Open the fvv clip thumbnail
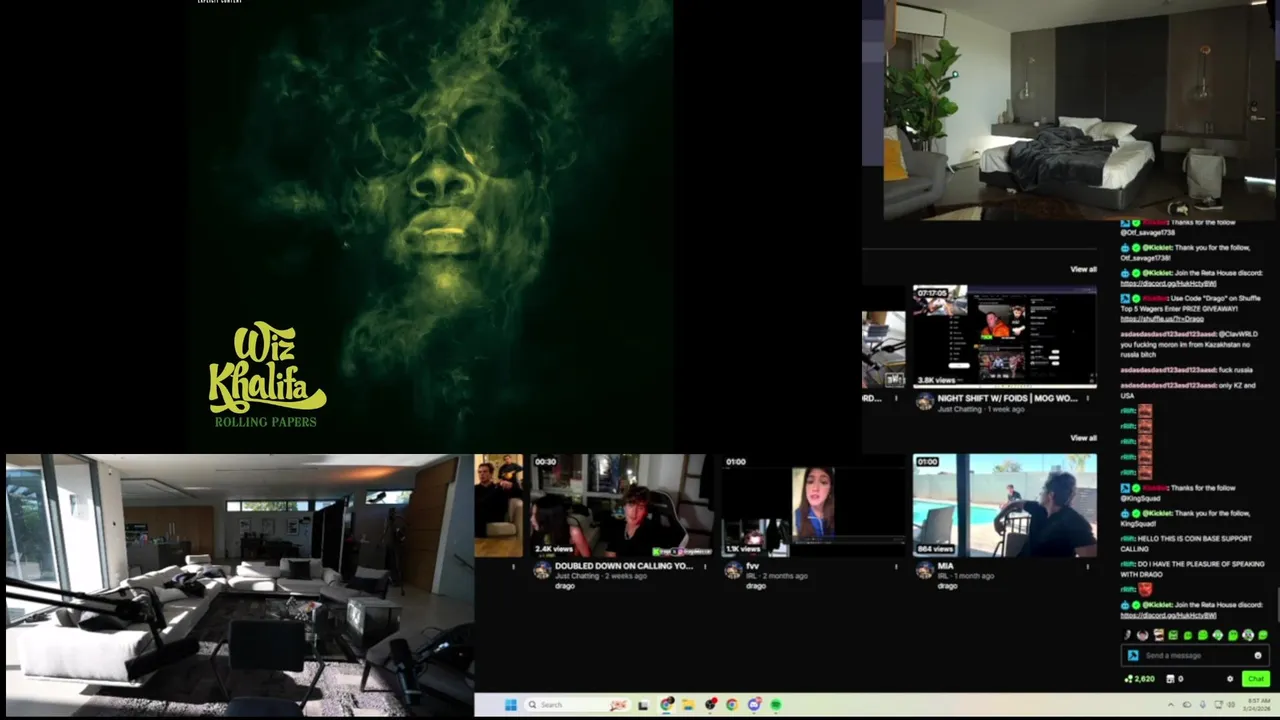This screenshot has height=720, width=1280. 813,505
